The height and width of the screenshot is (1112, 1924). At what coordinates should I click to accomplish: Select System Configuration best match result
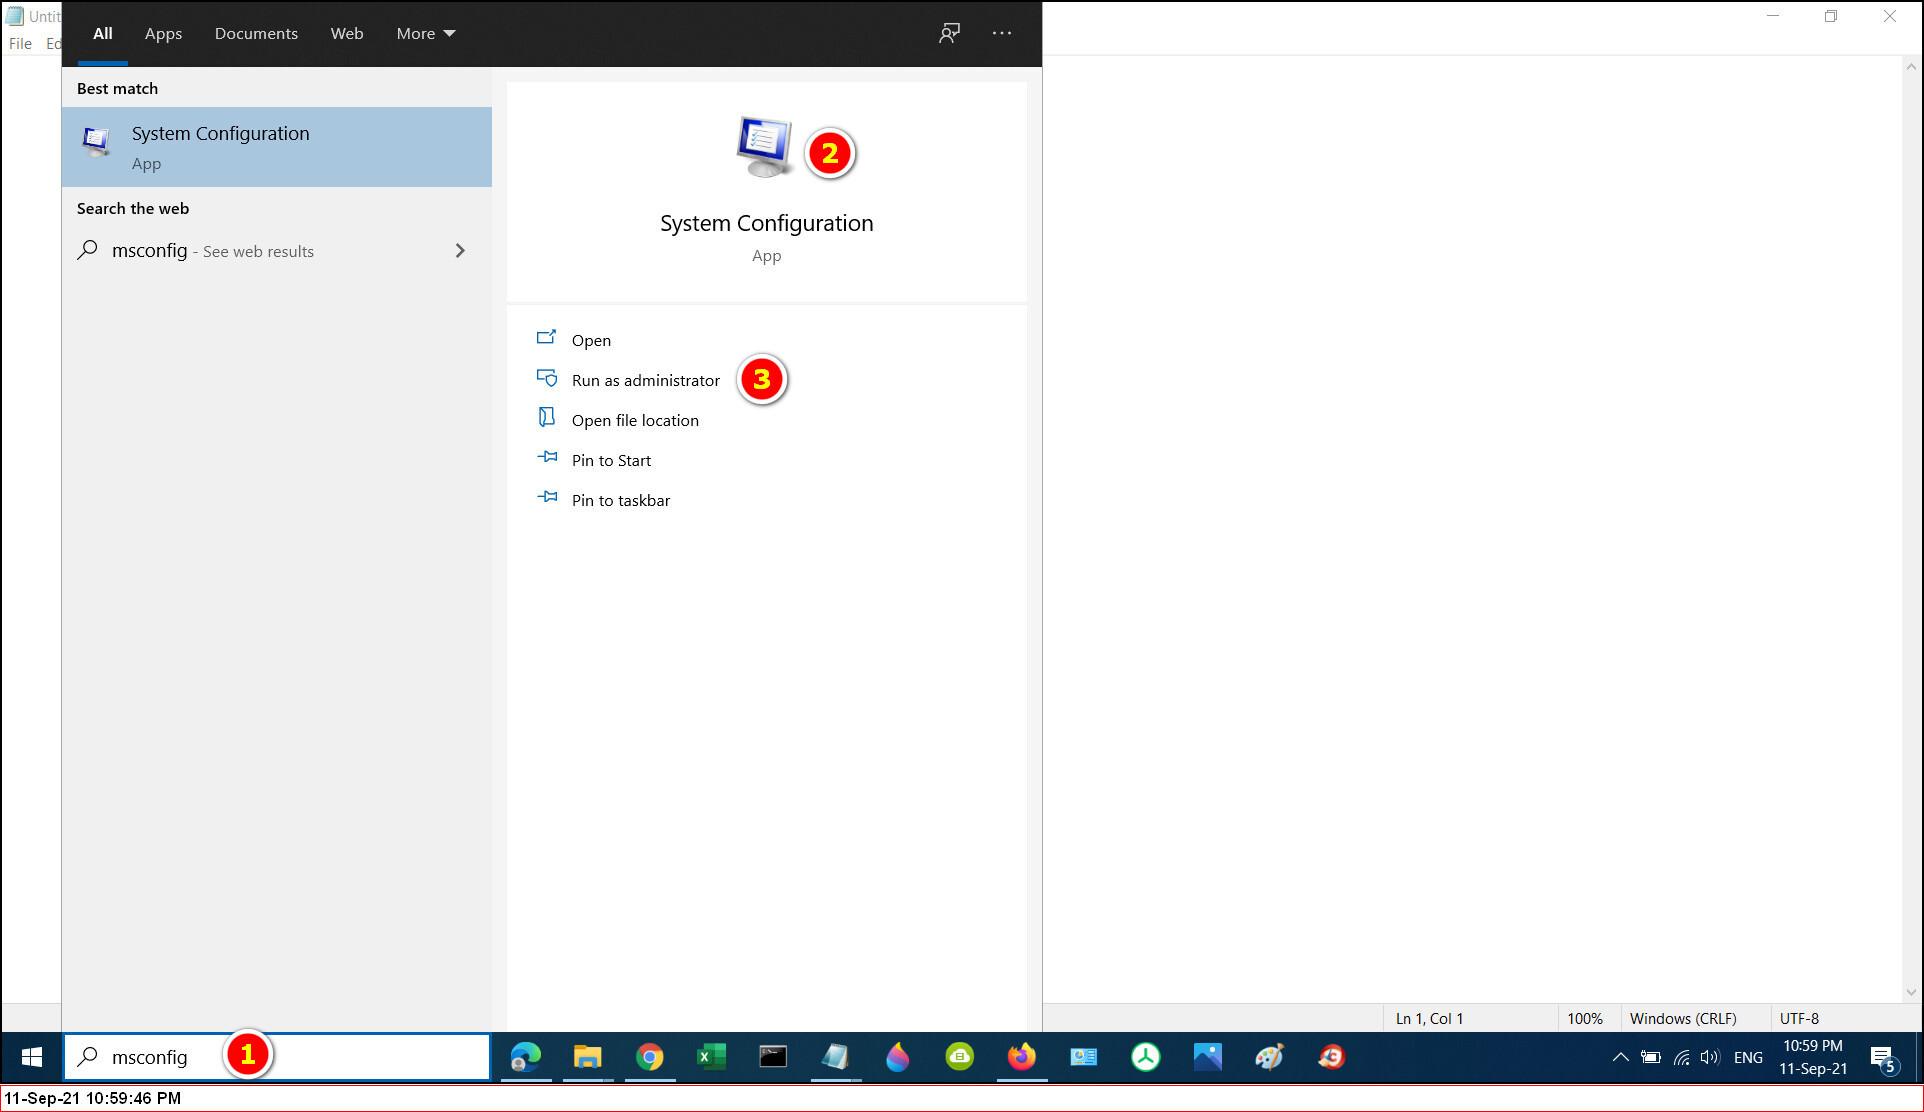coord(276,147)
